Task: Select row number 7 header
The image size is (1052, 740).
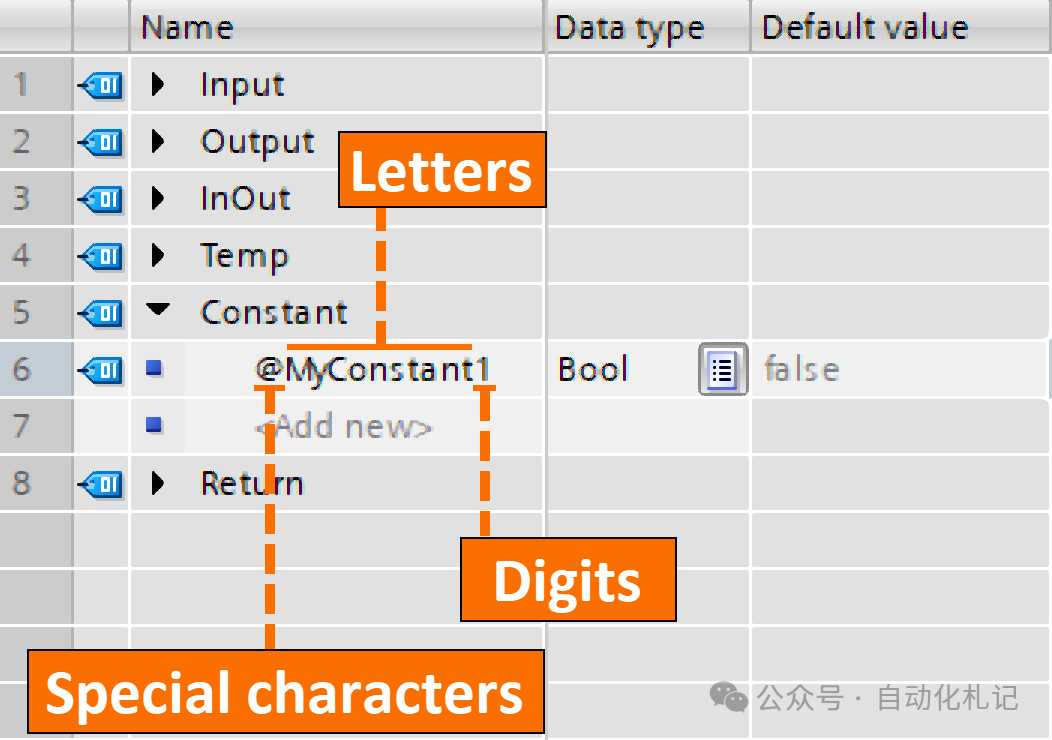Action: 36,426
